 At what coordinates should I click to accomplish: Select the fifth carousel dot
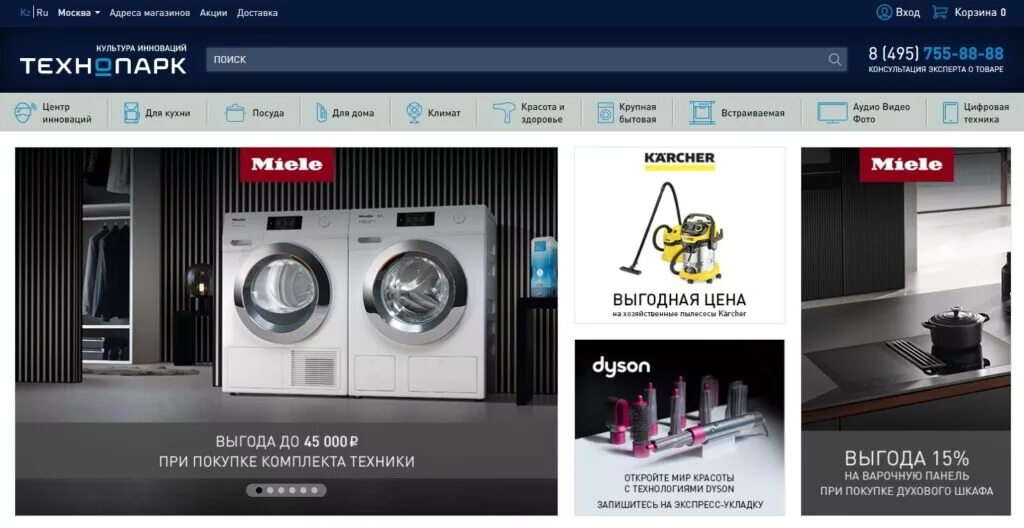coord(303,490)
